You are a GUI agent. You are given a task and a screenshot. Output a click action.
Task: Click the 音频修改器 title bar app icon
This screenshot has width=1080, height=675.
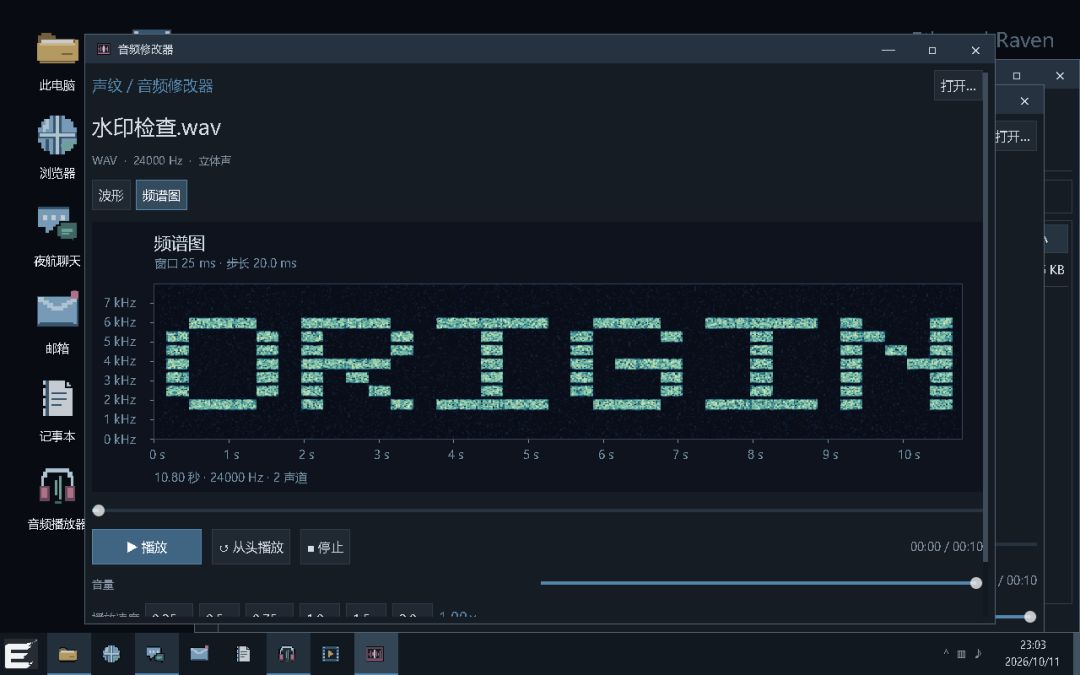point(103,50)
